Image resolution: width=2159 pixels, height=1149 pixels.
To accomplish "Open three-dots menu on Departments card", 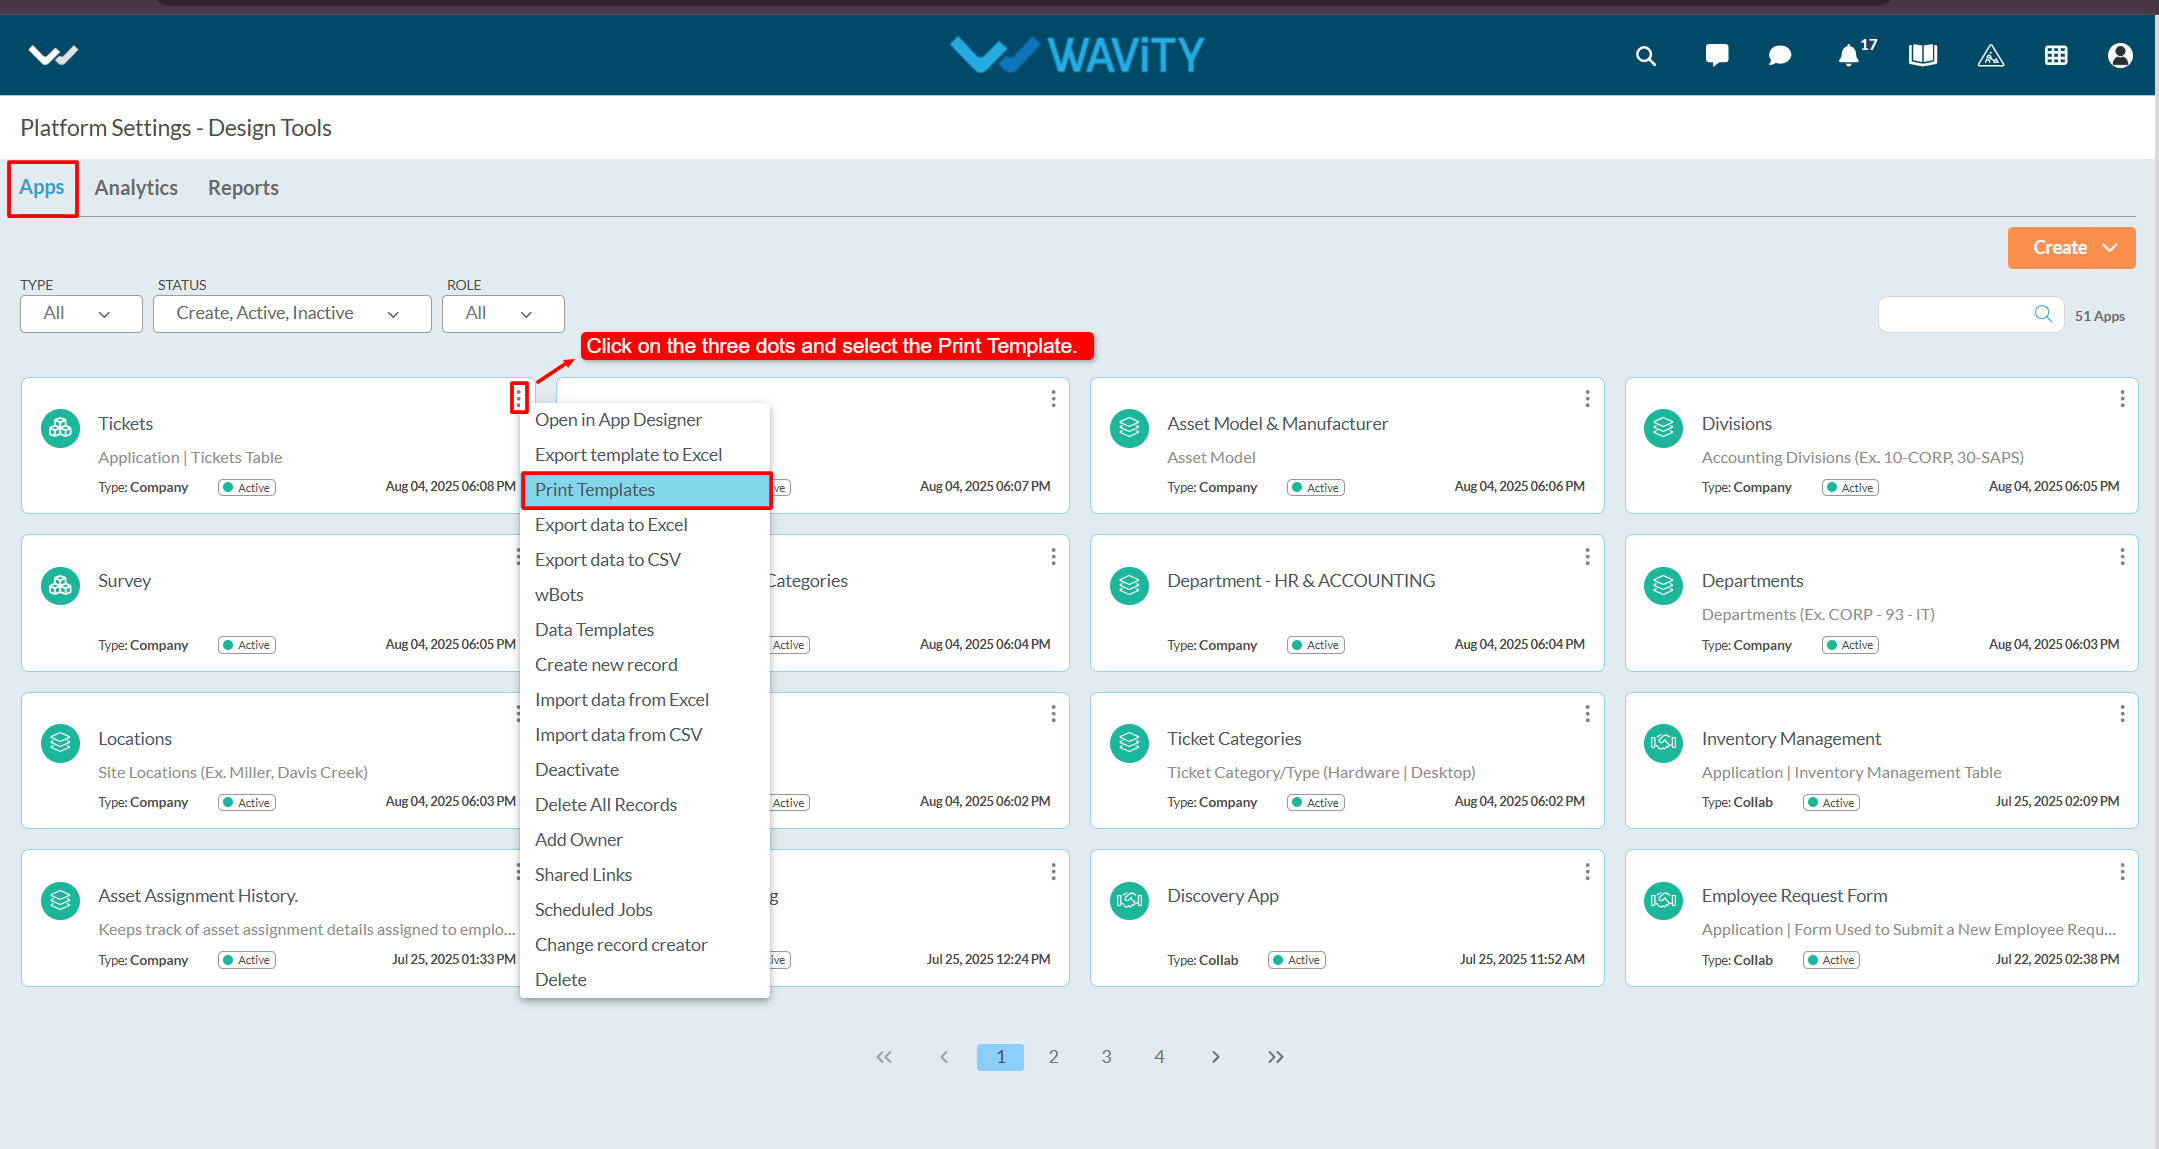I will (x=2122, y=556).
